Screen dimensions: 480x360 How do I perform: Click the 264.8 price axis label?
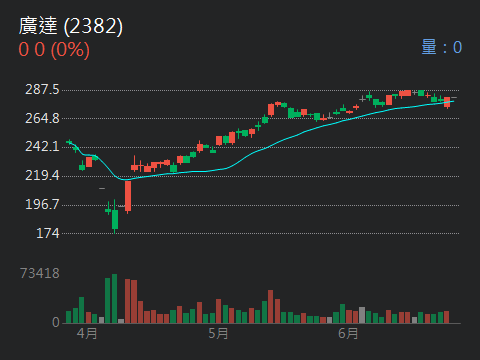coord(42,118)
